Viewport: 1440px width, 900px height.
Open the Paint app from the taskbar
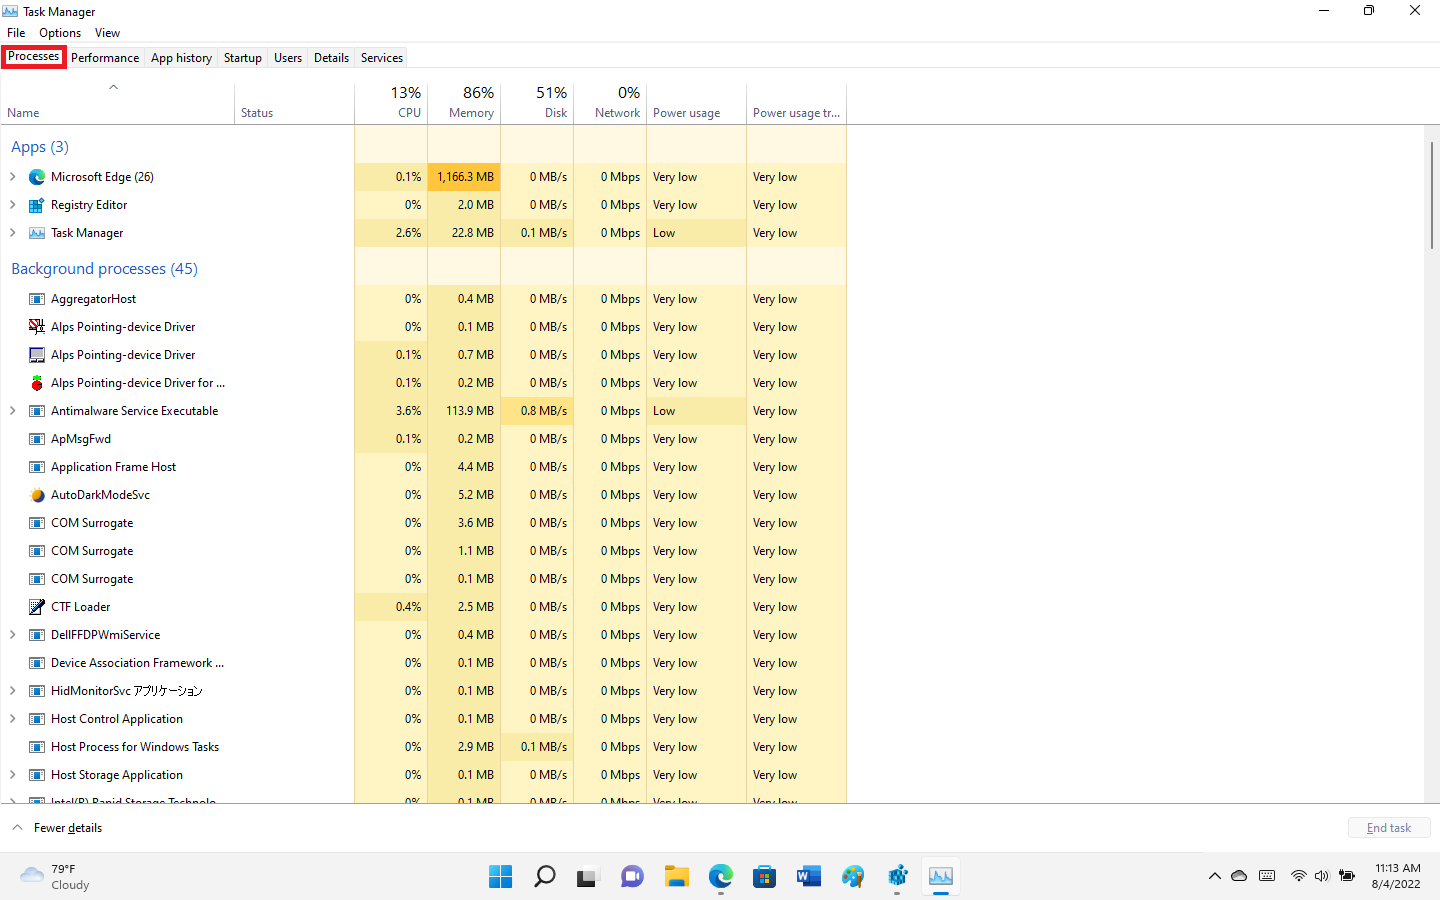point(853,877)
